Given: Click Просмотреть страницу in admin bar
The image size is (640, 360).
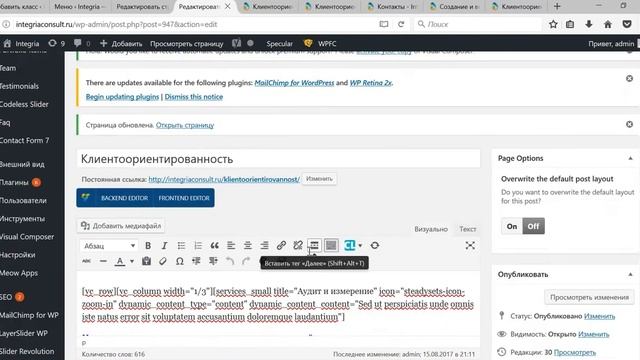Looking at the screenshot, I should click(x=187, y=44).
